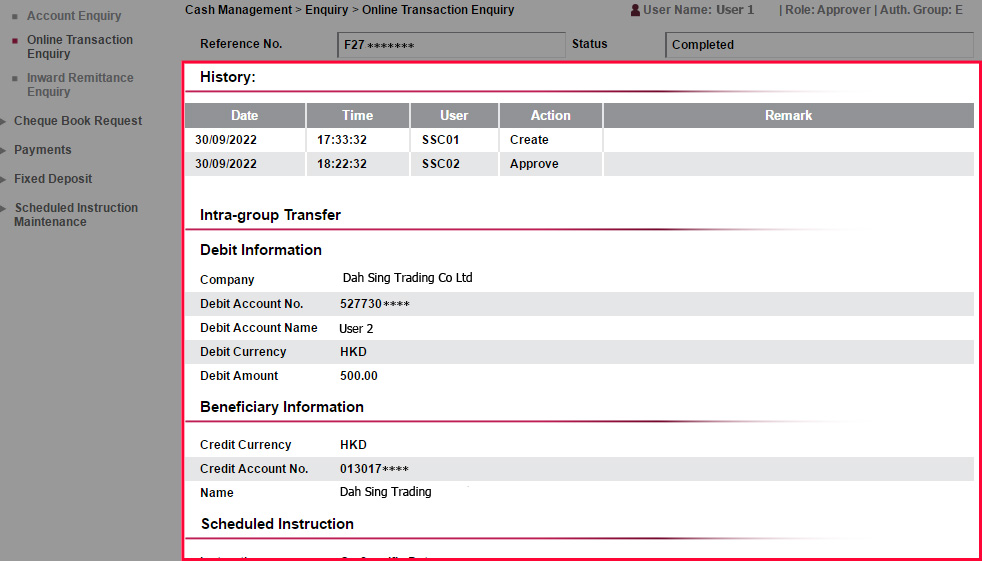Expand the Fixed Deposit menu
Image resolution: width=982 pixels, height=561 pixels.
pyautogui.click(x=53, y=178)
